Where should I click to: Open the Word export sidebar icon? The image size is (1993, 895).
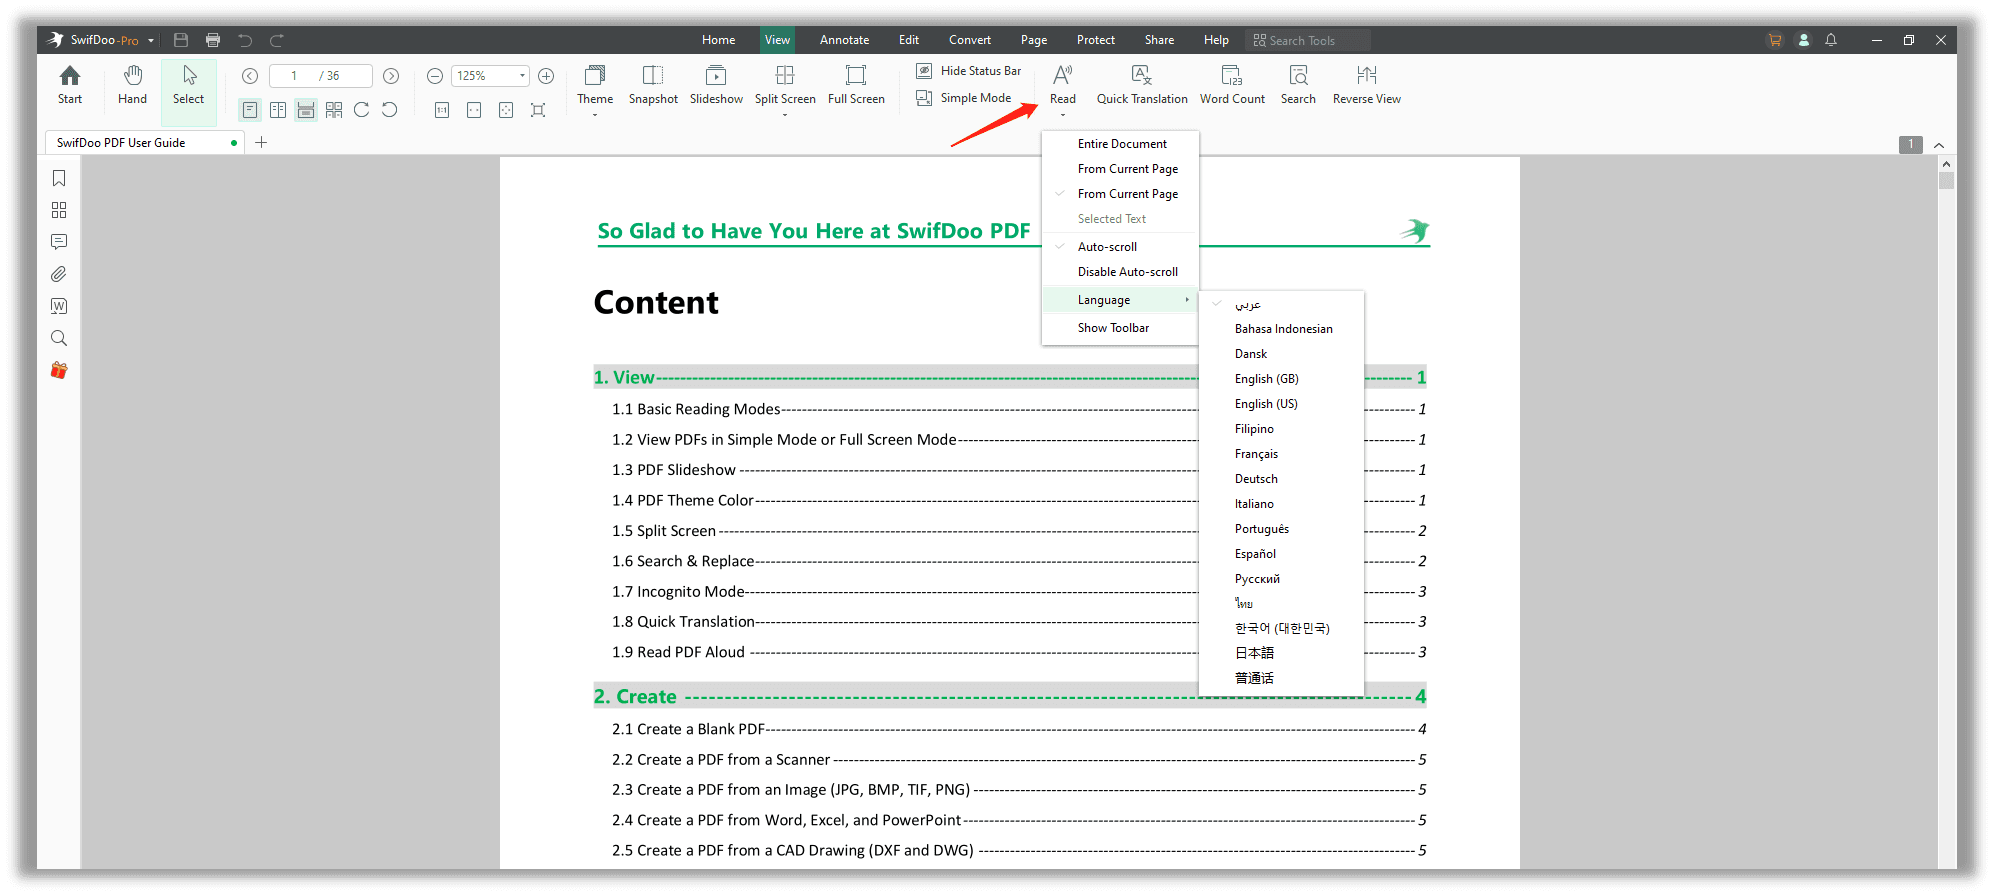59,306
